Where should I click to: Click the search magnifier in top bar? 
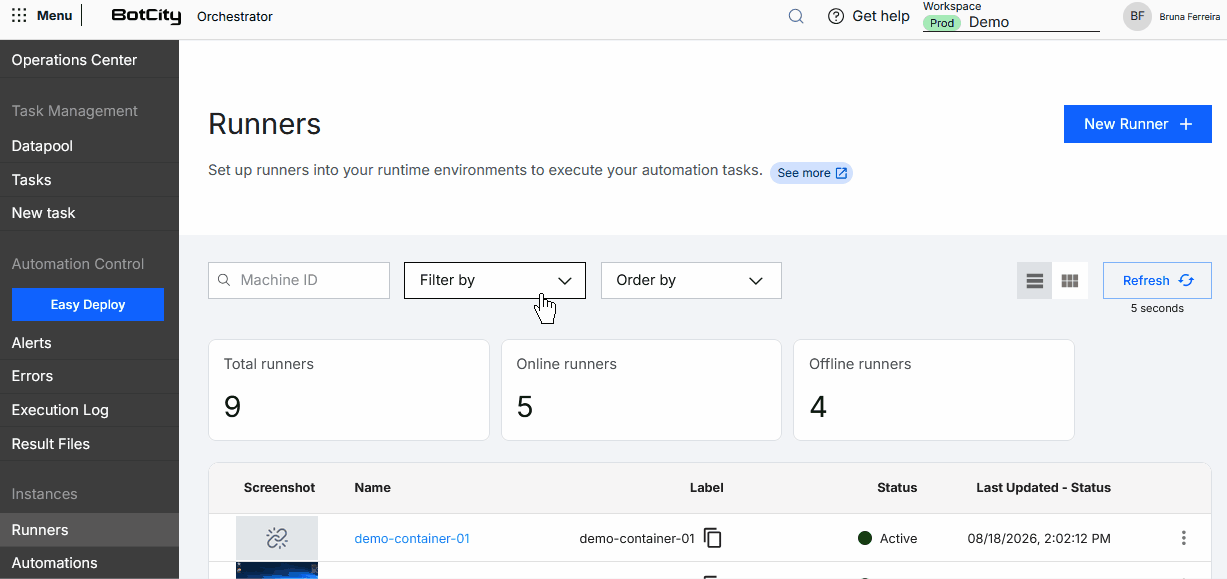(796, 16)
